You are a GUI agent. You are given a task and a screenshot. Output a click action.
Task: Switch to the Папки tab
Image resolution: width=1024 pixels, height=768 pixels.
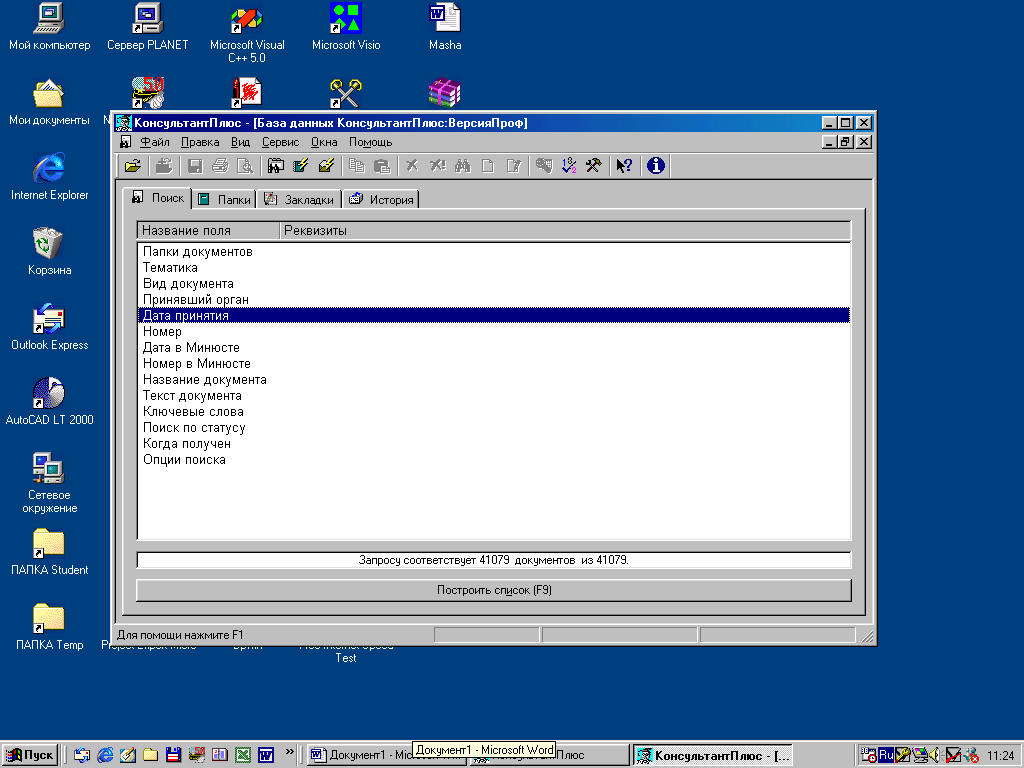point(224,200)
